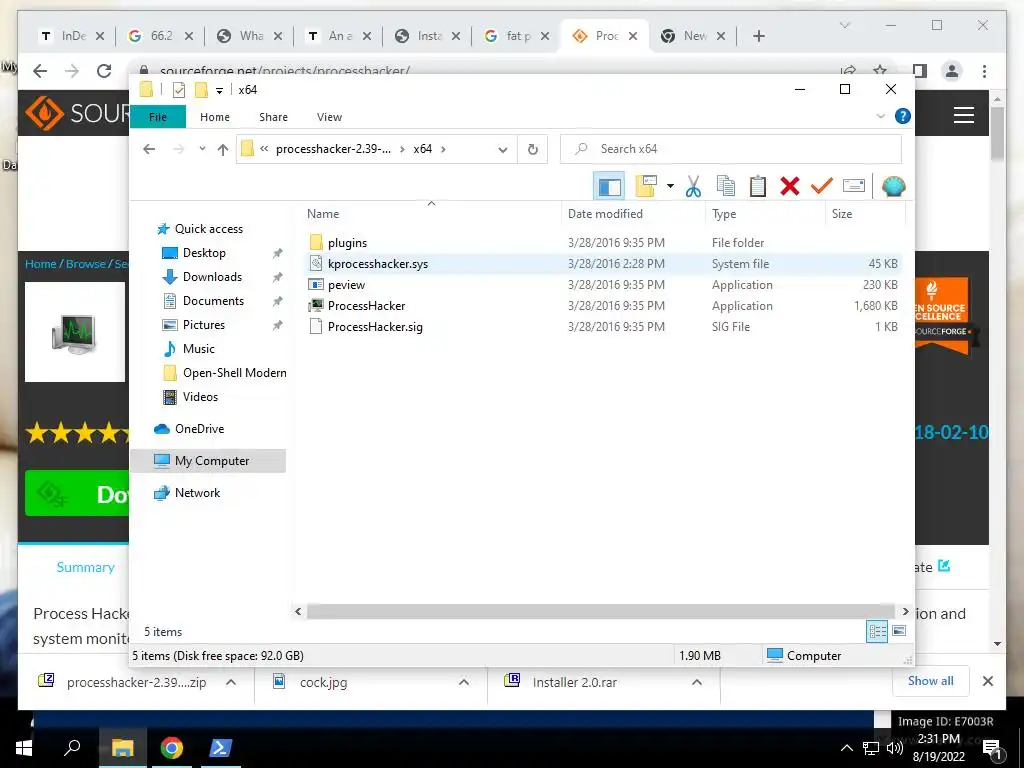The height and width of the screenshot is (768, 1024).
Task: Click Show all downloads in Chrome
Action: [x=930, y=681]
